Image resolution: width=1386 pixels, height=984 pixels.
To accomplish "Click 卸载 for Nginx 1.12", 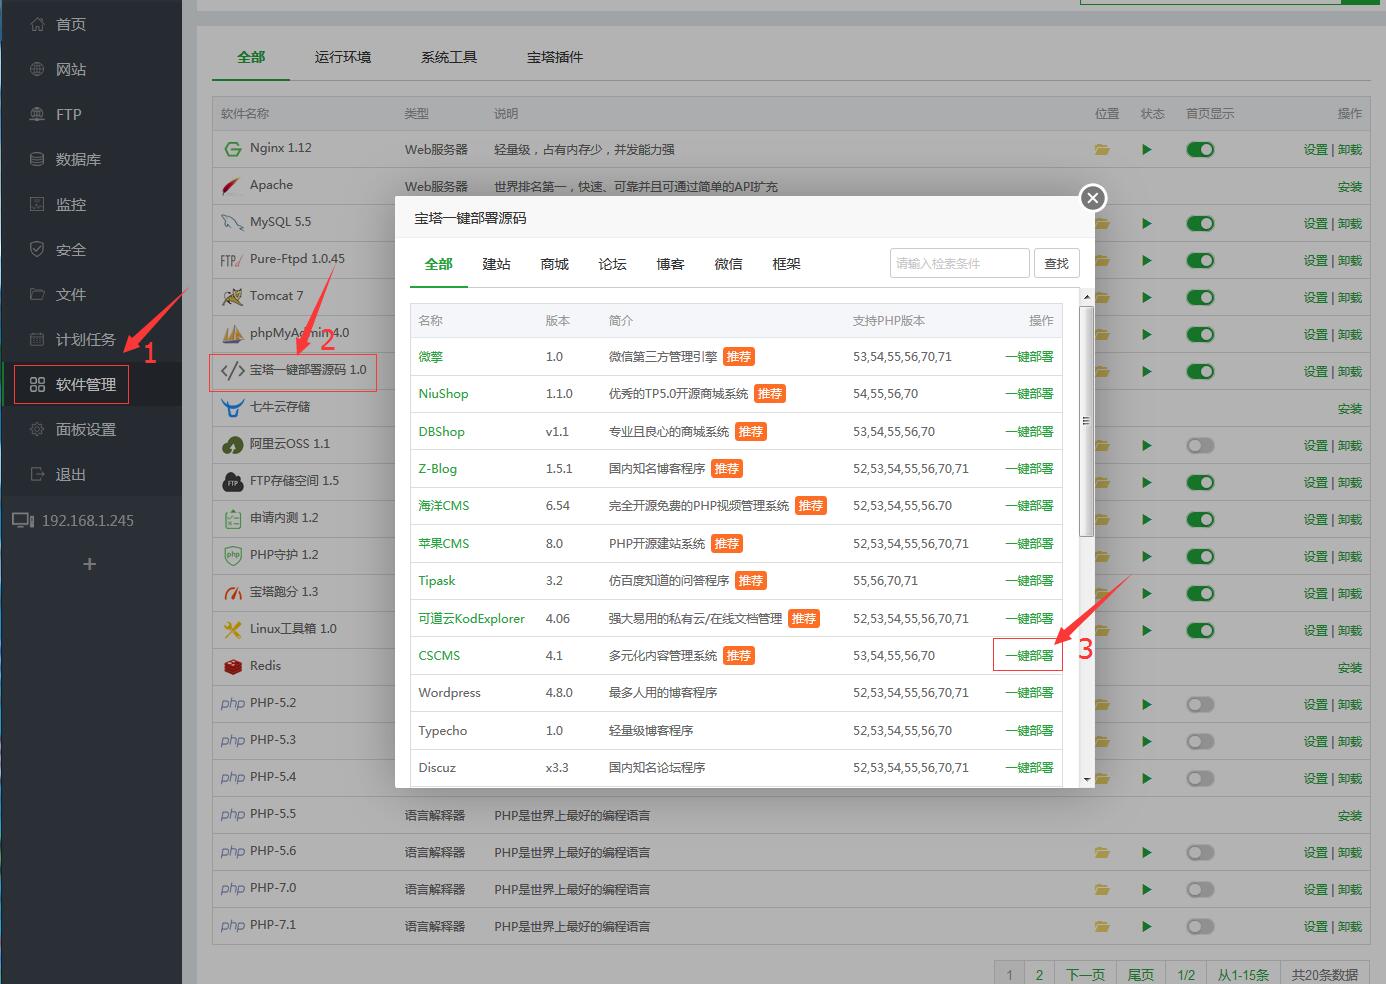I will tap(1350, 150).
